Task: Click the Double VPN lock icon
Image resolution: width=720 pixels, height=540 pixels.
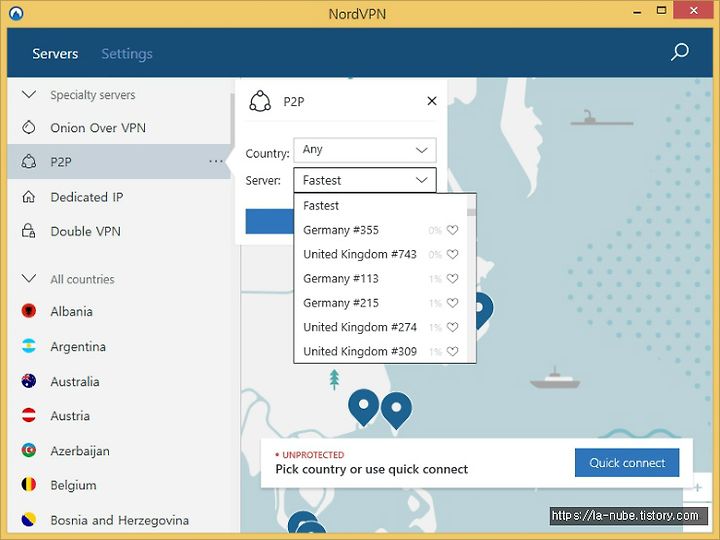Action: click(28, 231)
